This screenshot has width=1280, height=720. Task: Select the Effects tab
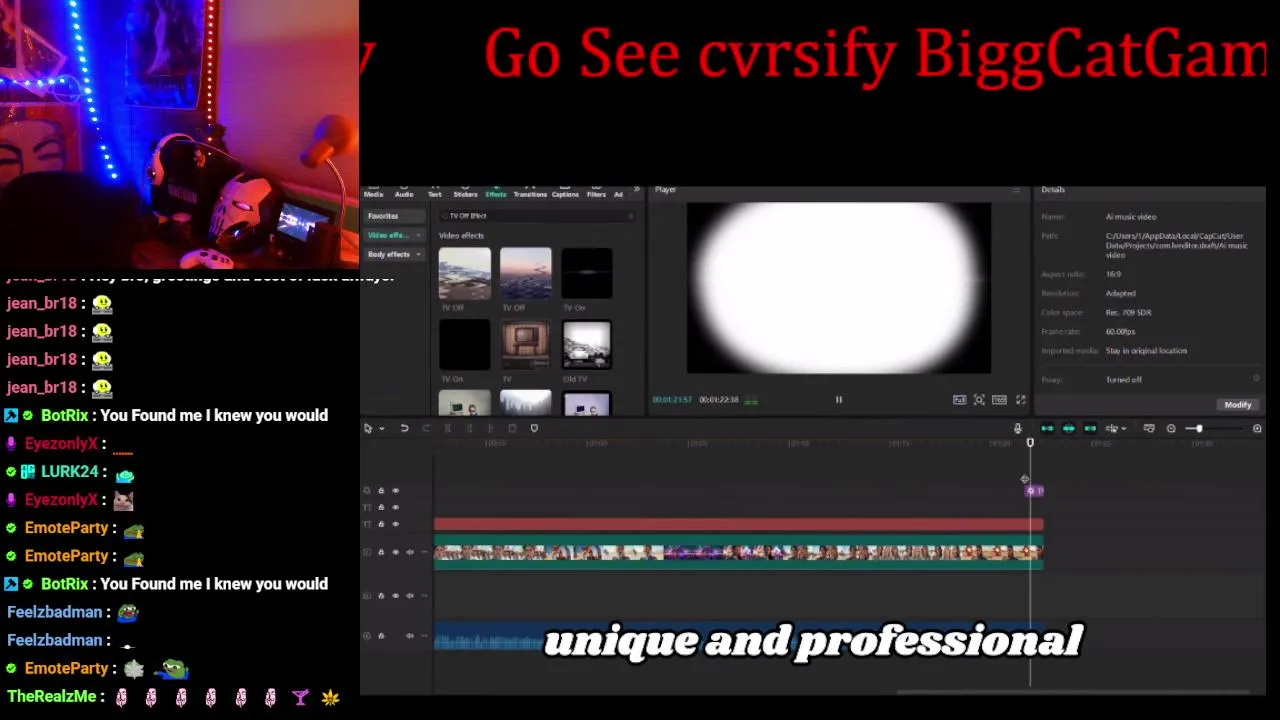(x=496, y=194)
